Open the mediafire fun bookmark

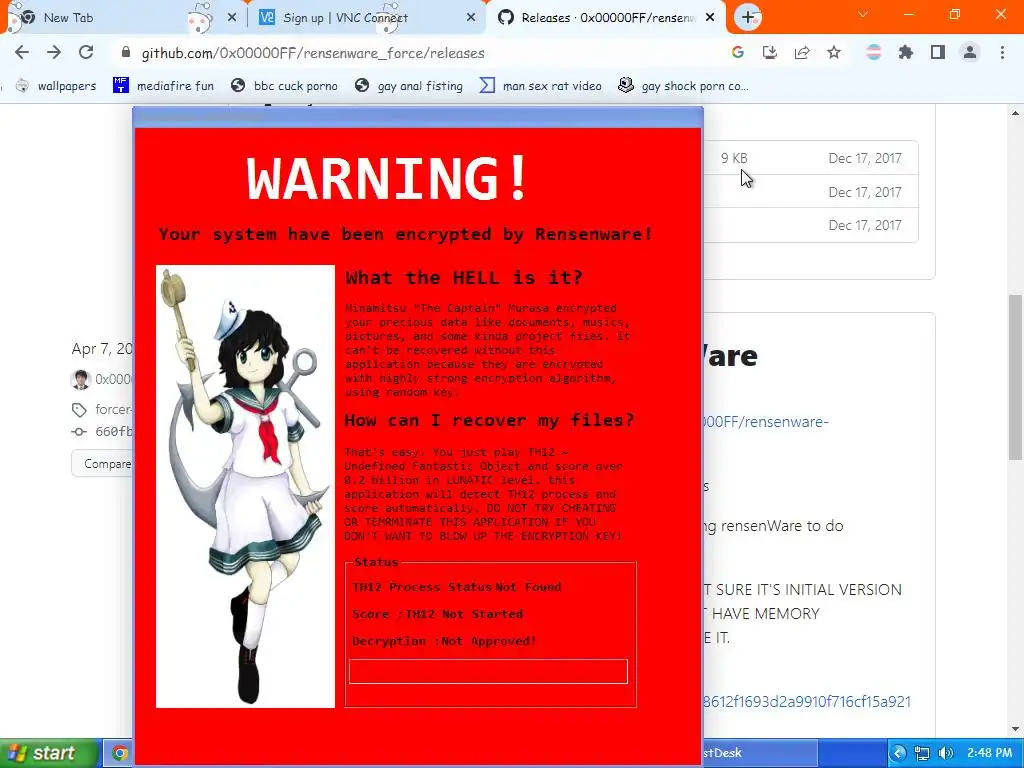[163, 86]
